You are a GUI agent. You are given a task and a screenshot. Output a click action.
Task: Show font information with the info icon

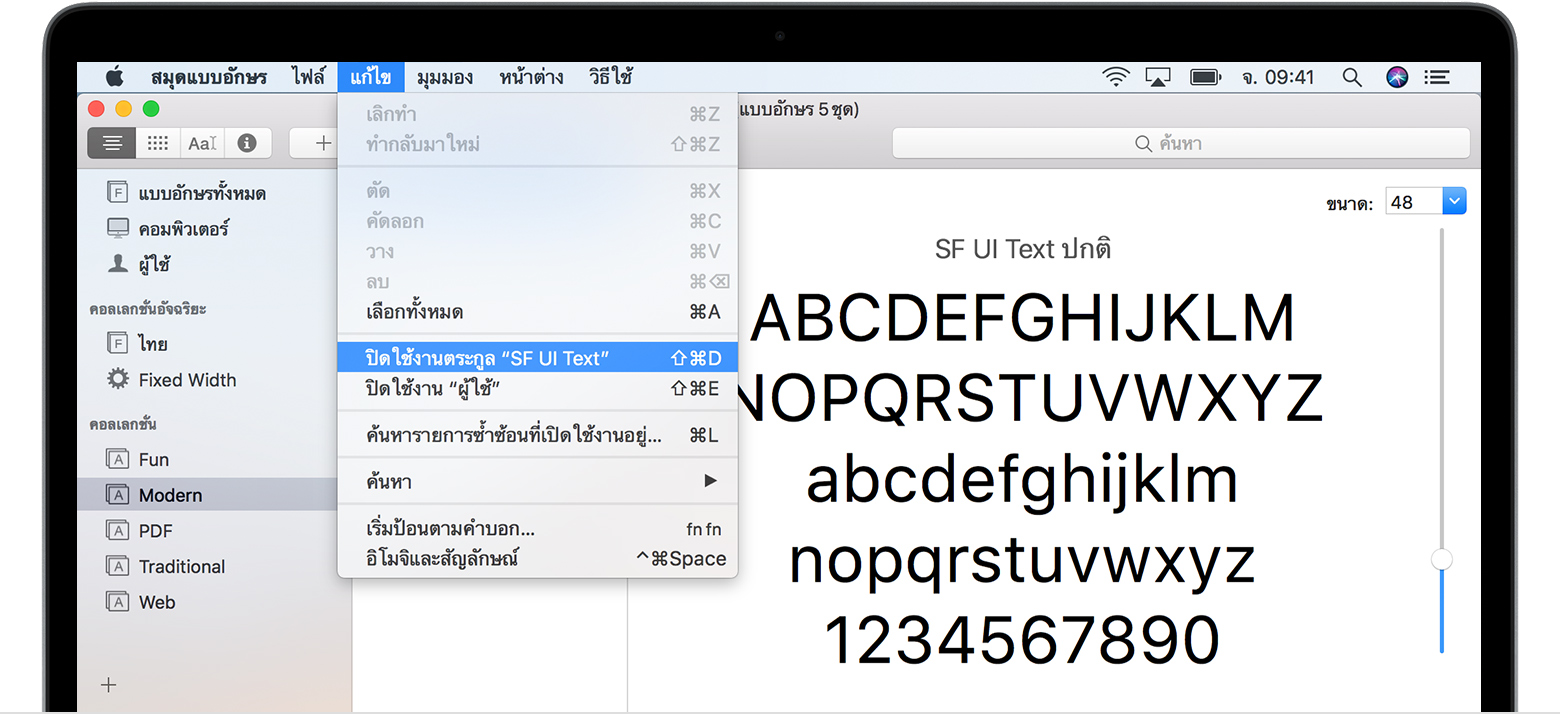point(247,143)
